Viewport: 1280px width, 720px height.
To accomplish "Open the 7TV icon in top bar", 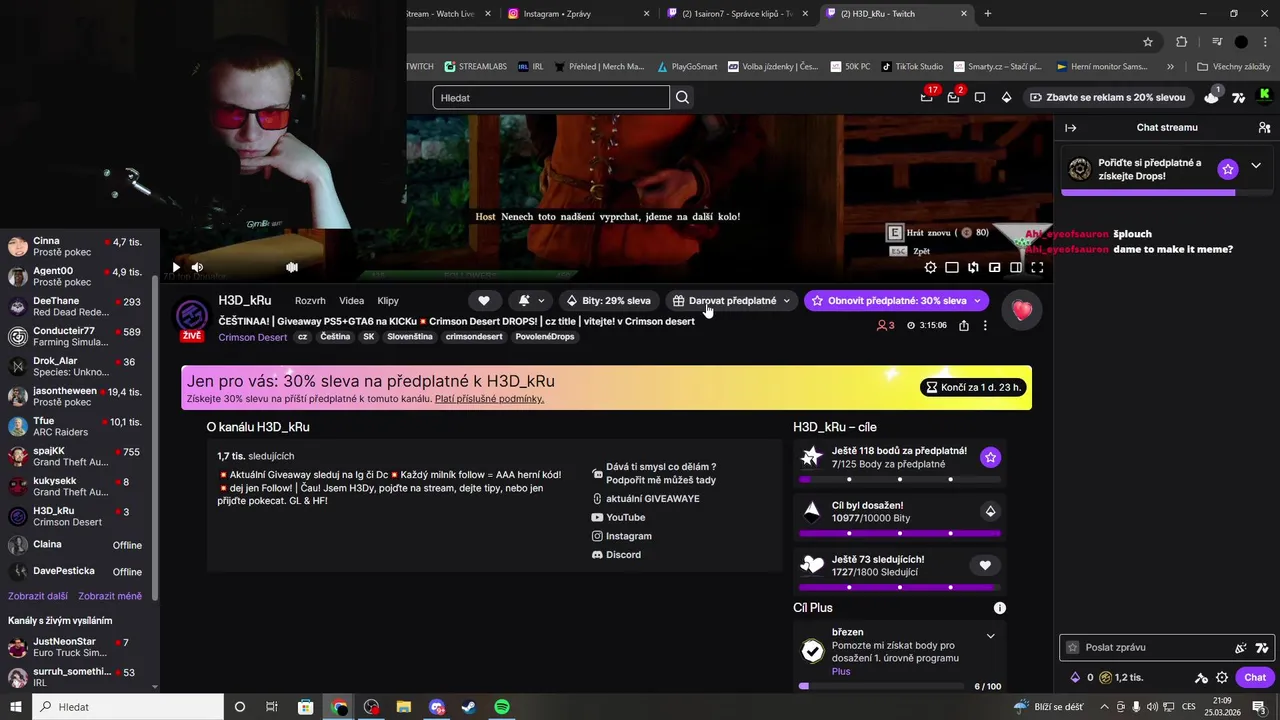I will (x=1238, y=97).
